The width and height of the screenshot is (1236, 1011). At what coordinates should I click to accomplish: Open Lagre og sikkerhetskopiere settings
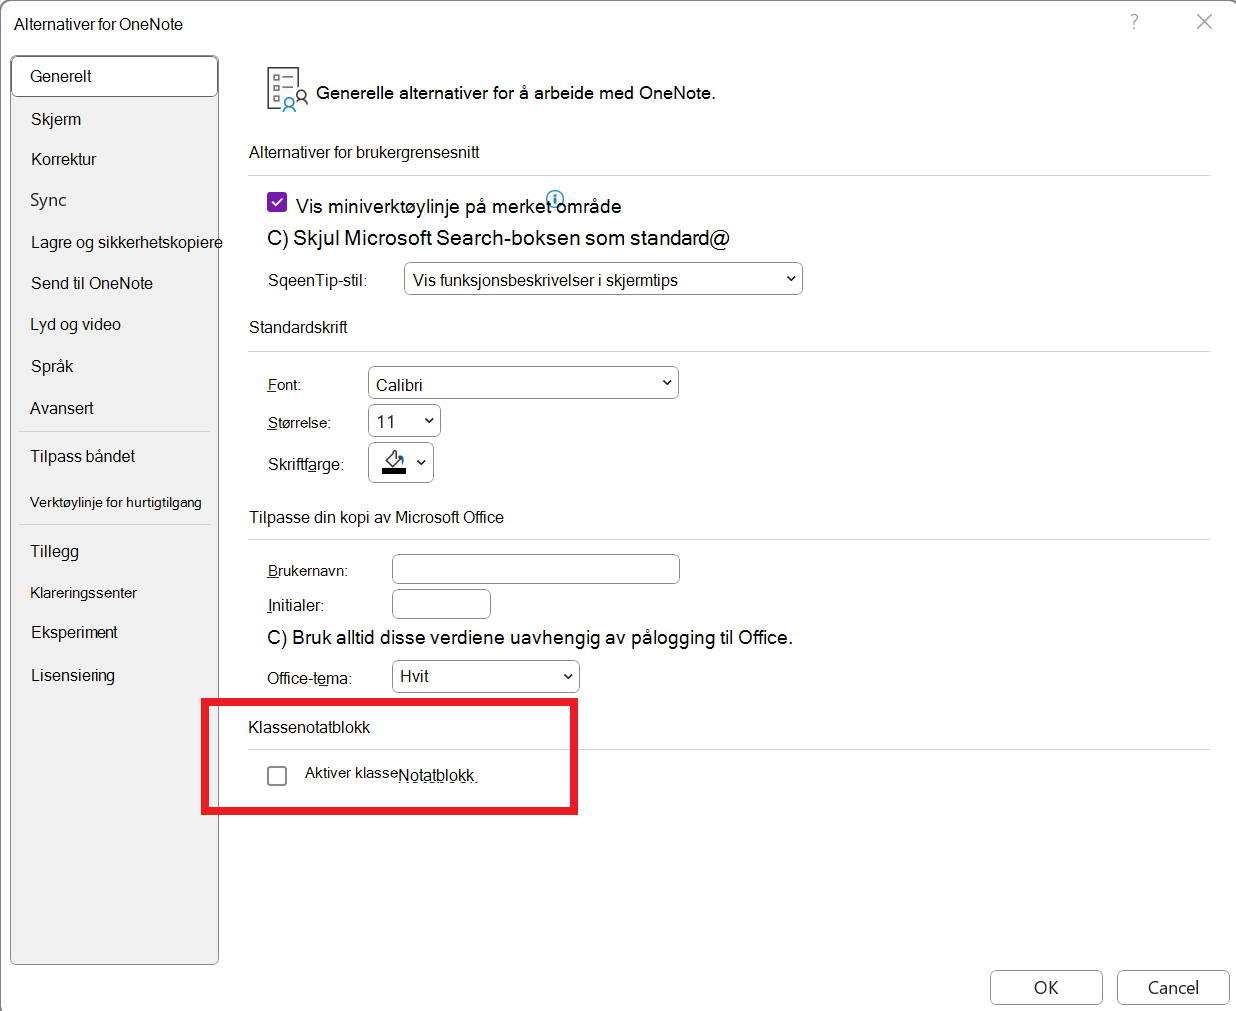(126, 242)
